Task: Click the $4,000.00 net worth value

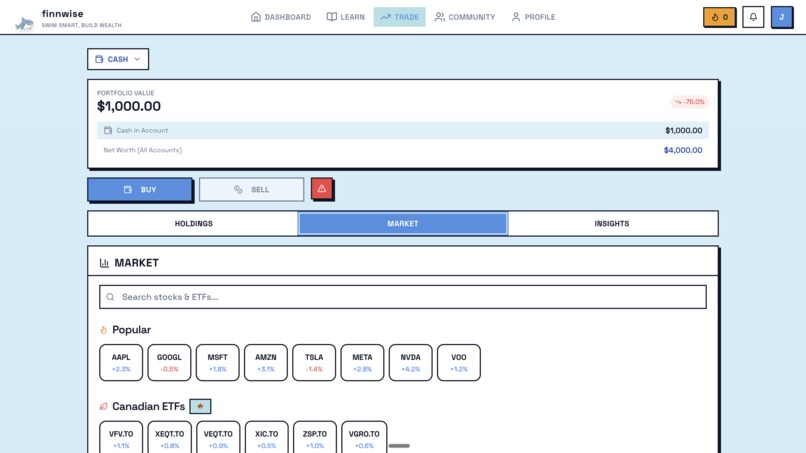Action: 683,150
